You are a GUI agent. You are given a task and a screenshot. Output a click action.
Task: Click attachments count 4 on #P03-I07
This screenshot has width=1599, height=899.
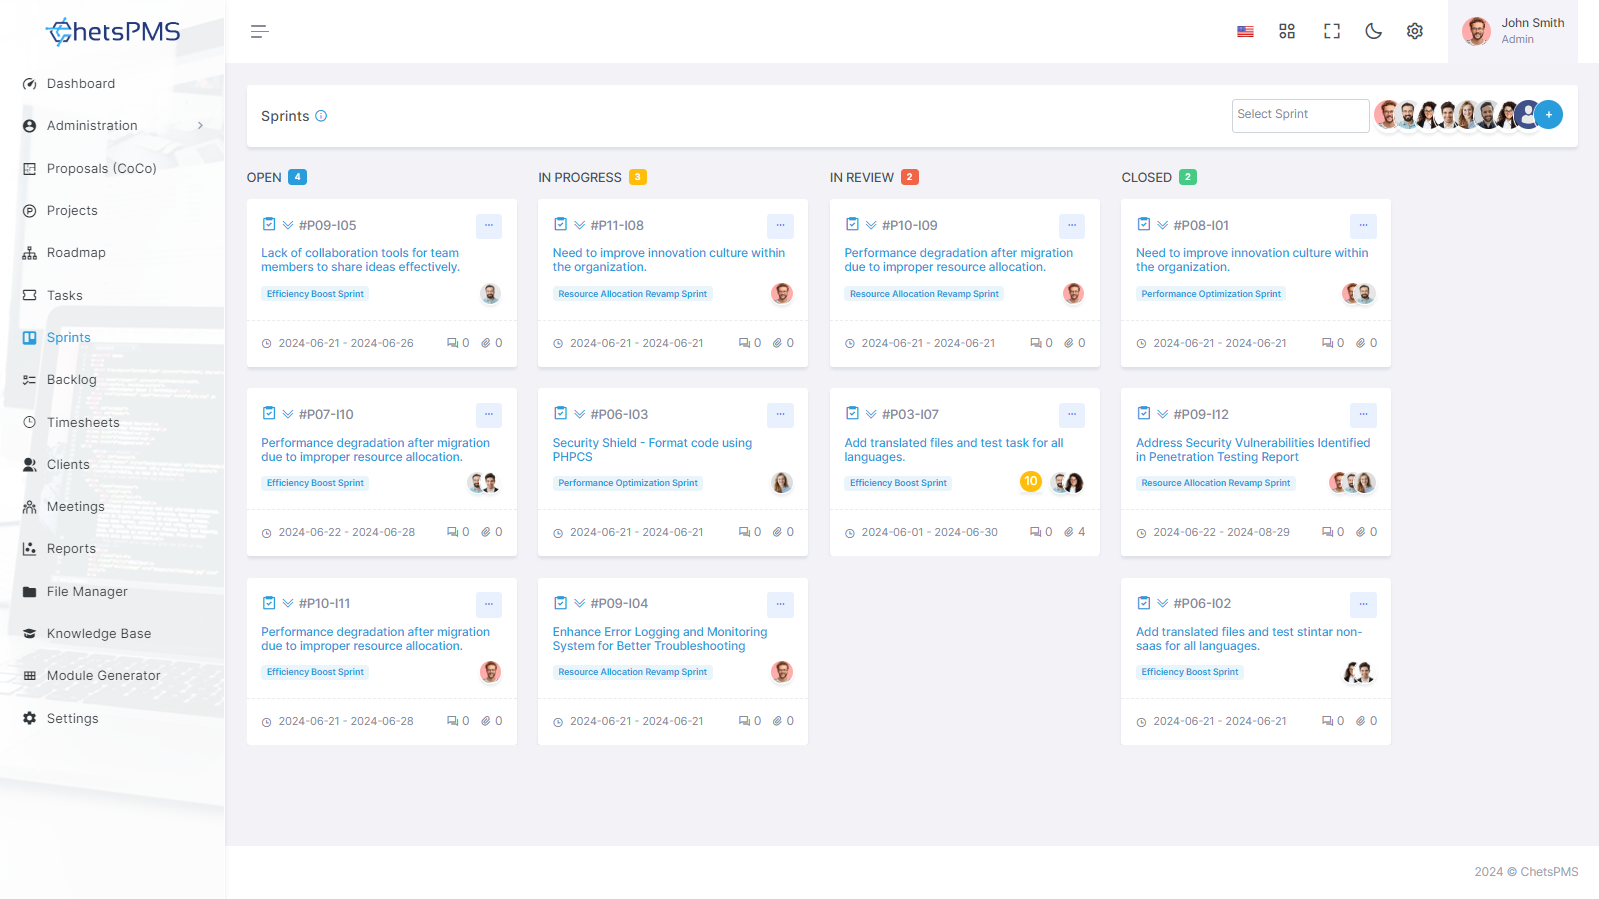(x=1074, y=532)
